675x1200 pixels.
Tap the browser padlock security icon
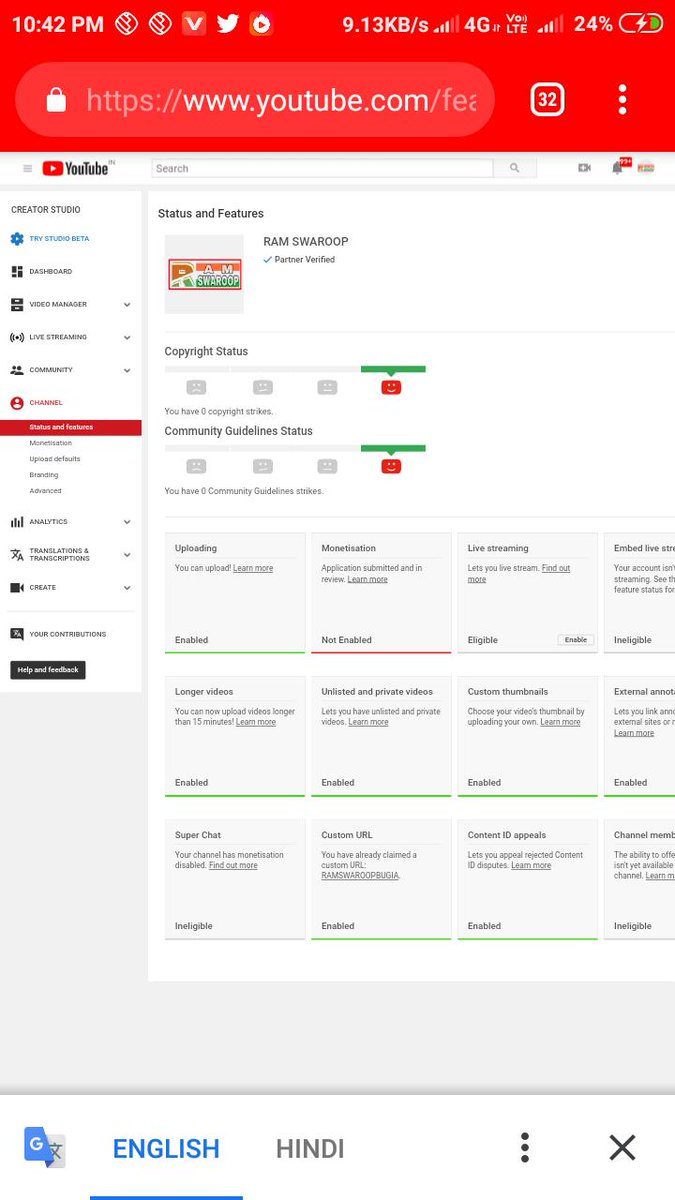tap(56, 100)
